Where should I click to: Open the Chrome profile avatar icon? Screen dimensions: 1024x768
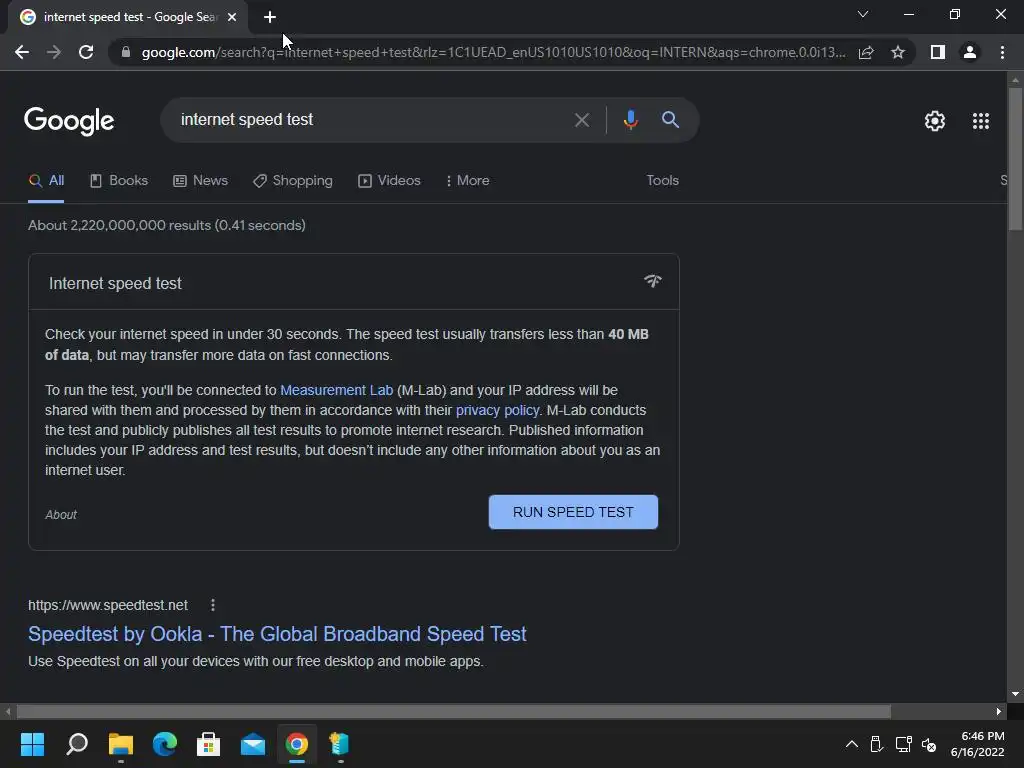(x=970, y=52)
